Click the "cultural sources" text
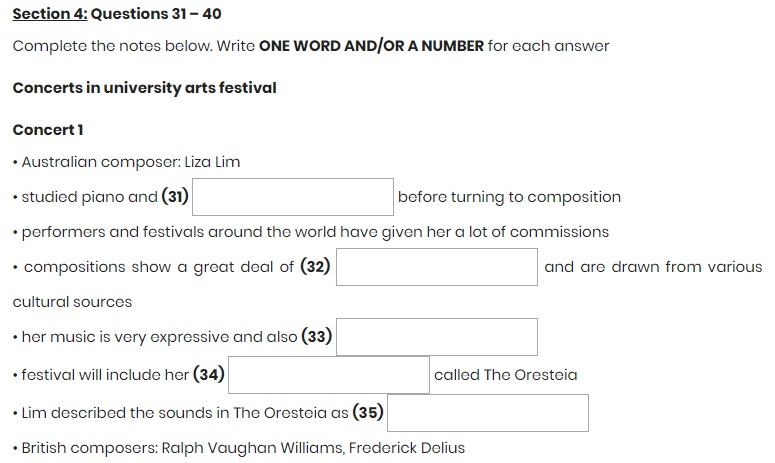The height and width of the screenshot is (463, 775). click(x=72, y=302)
